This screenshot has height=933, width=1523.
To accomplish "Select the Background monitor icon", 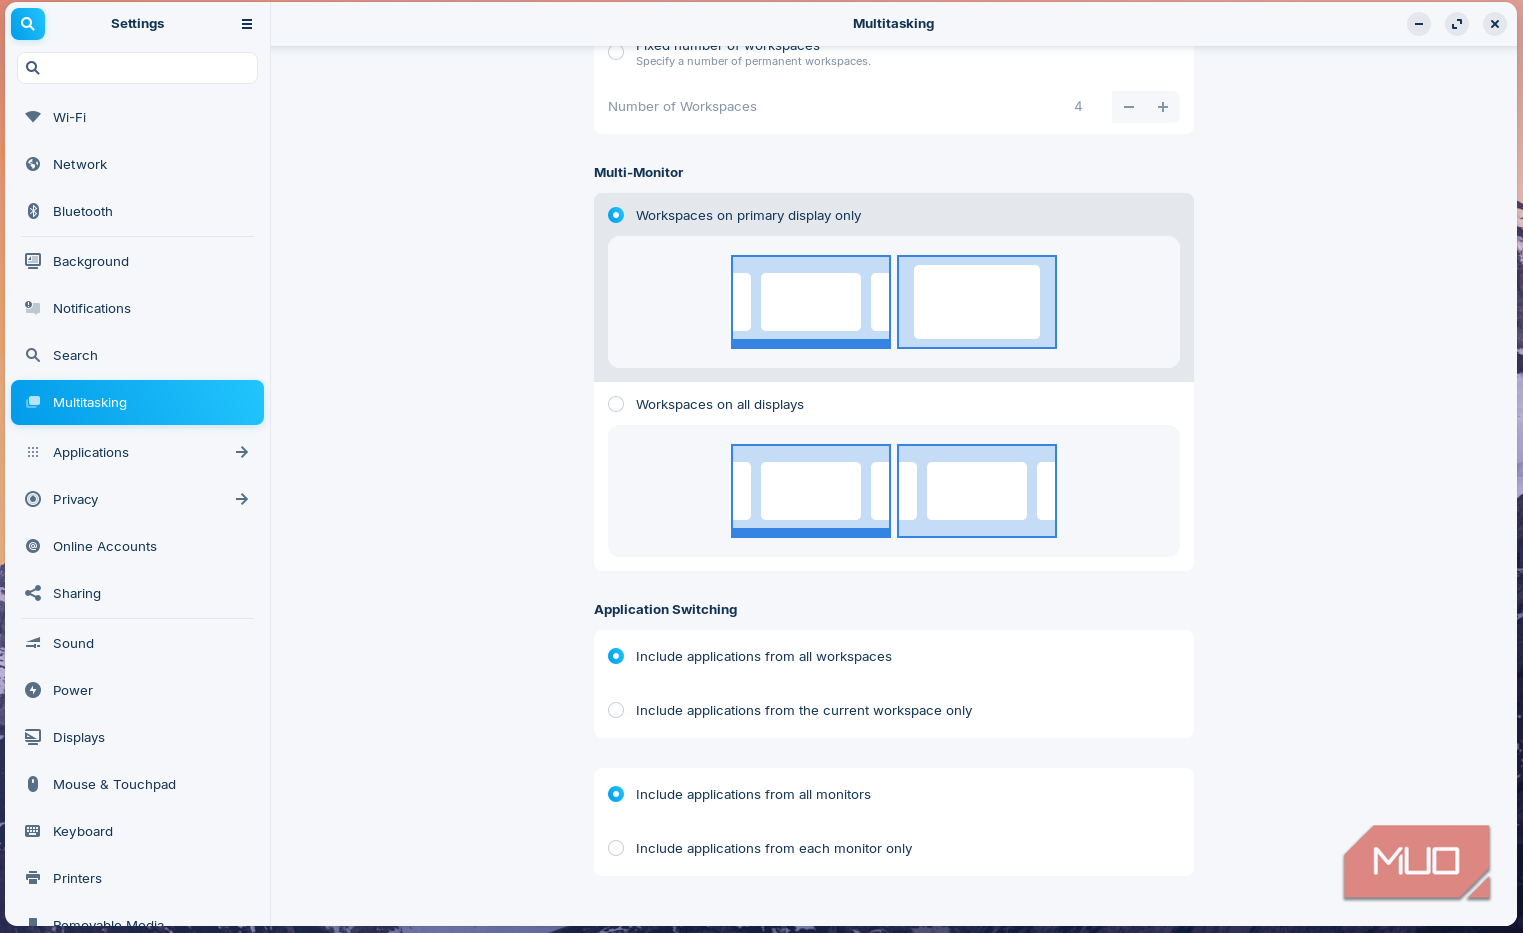I will [33, 261].
